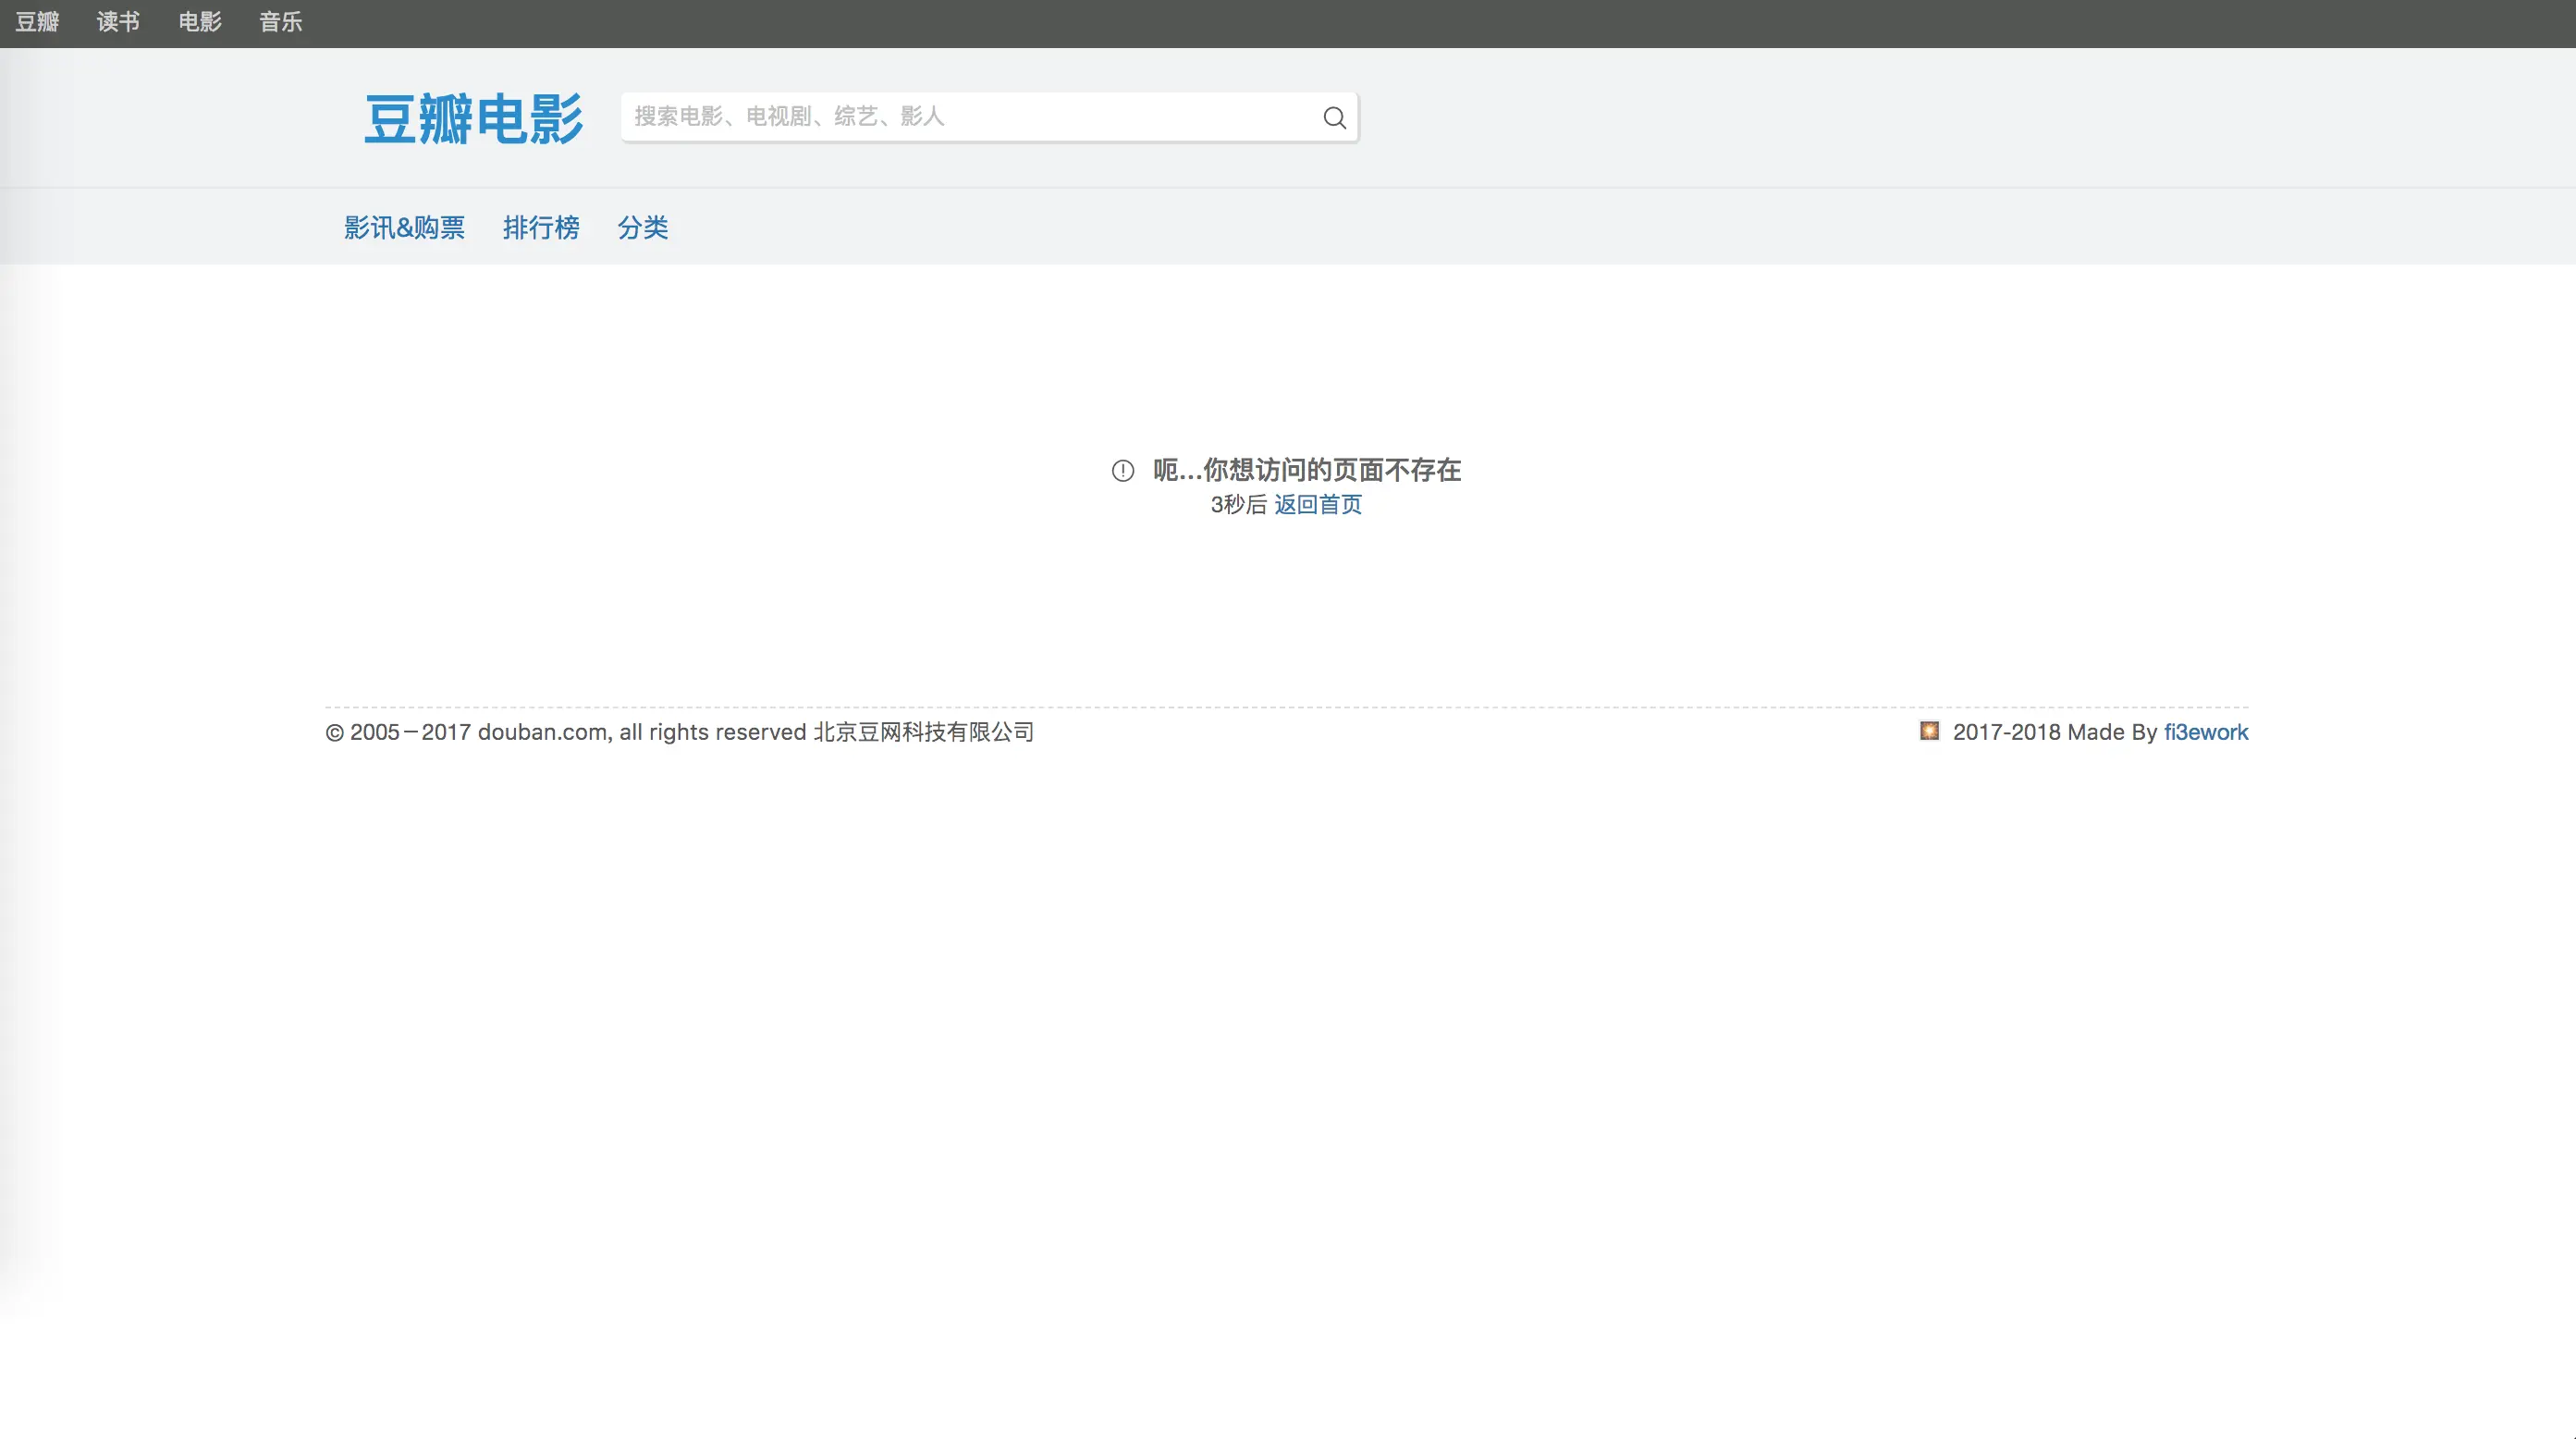The image size is (2576, 1439).
Task: Click the exclamation warning icon
Action: point(1122,470)
